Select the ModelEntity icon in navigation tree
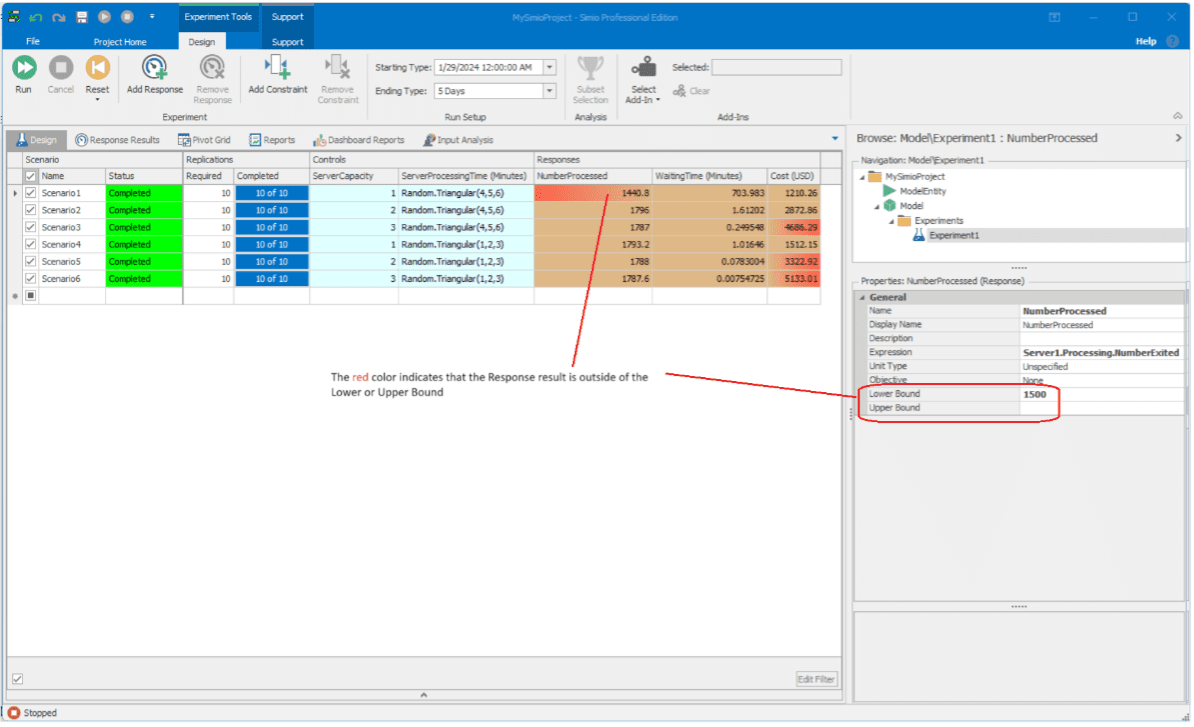1194x727 pixels. (890, 191)
